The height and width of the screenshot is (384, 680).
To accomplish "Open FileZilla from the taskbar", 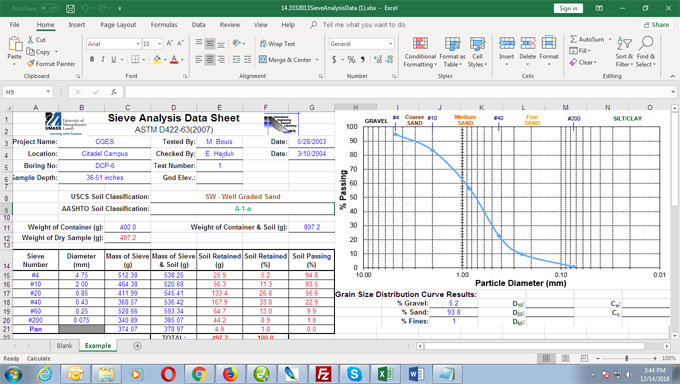I will [323, 374].
